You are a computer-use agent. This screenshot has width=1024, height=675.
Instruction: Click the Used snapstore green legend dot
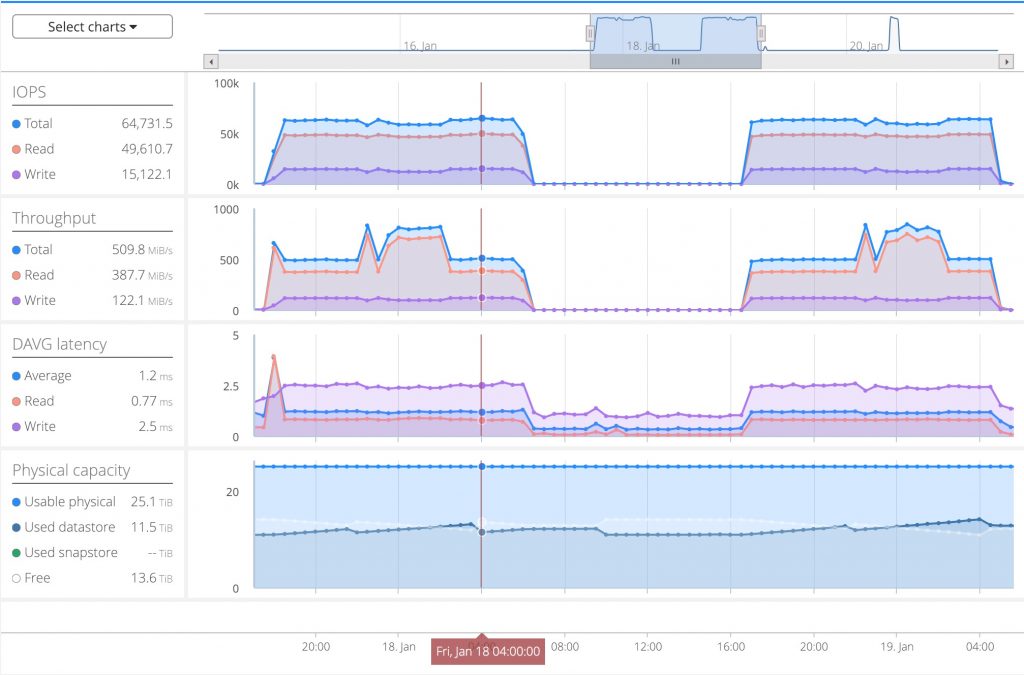click(16, 553)
